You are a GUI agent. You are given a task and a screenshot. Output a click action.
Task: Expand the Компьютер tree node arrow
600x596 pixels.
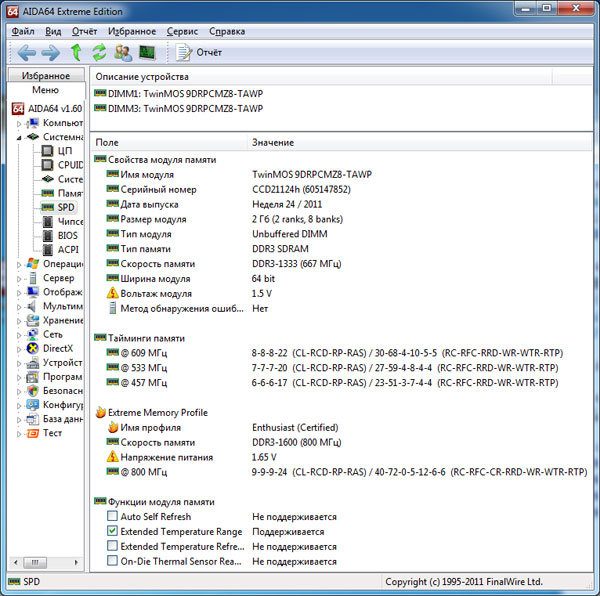click(19, 124)
